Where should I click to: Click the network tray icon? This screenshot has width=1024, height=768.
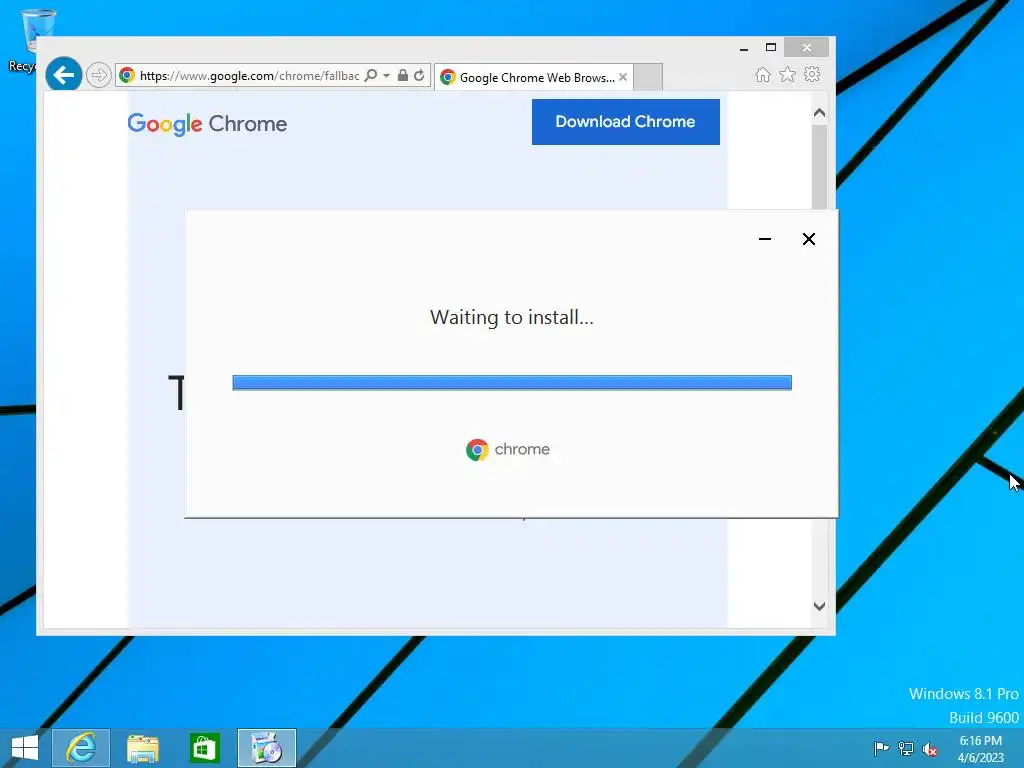point(906,748)
